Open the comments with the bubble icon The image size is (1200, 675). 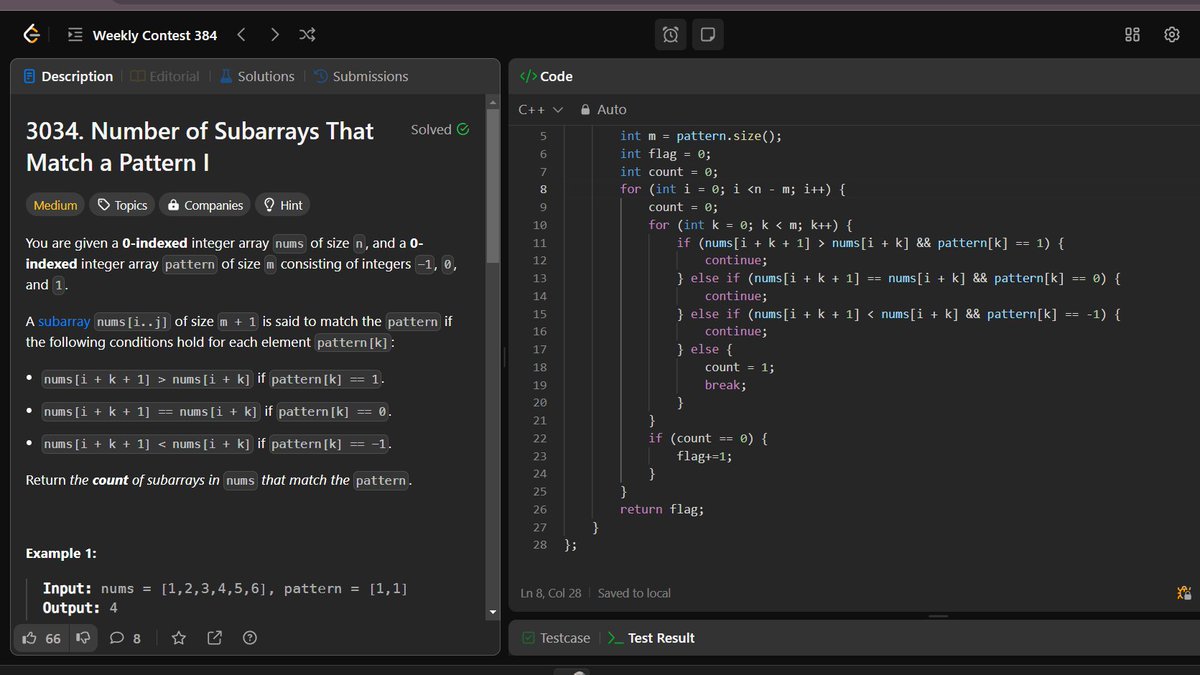[125, 638]
